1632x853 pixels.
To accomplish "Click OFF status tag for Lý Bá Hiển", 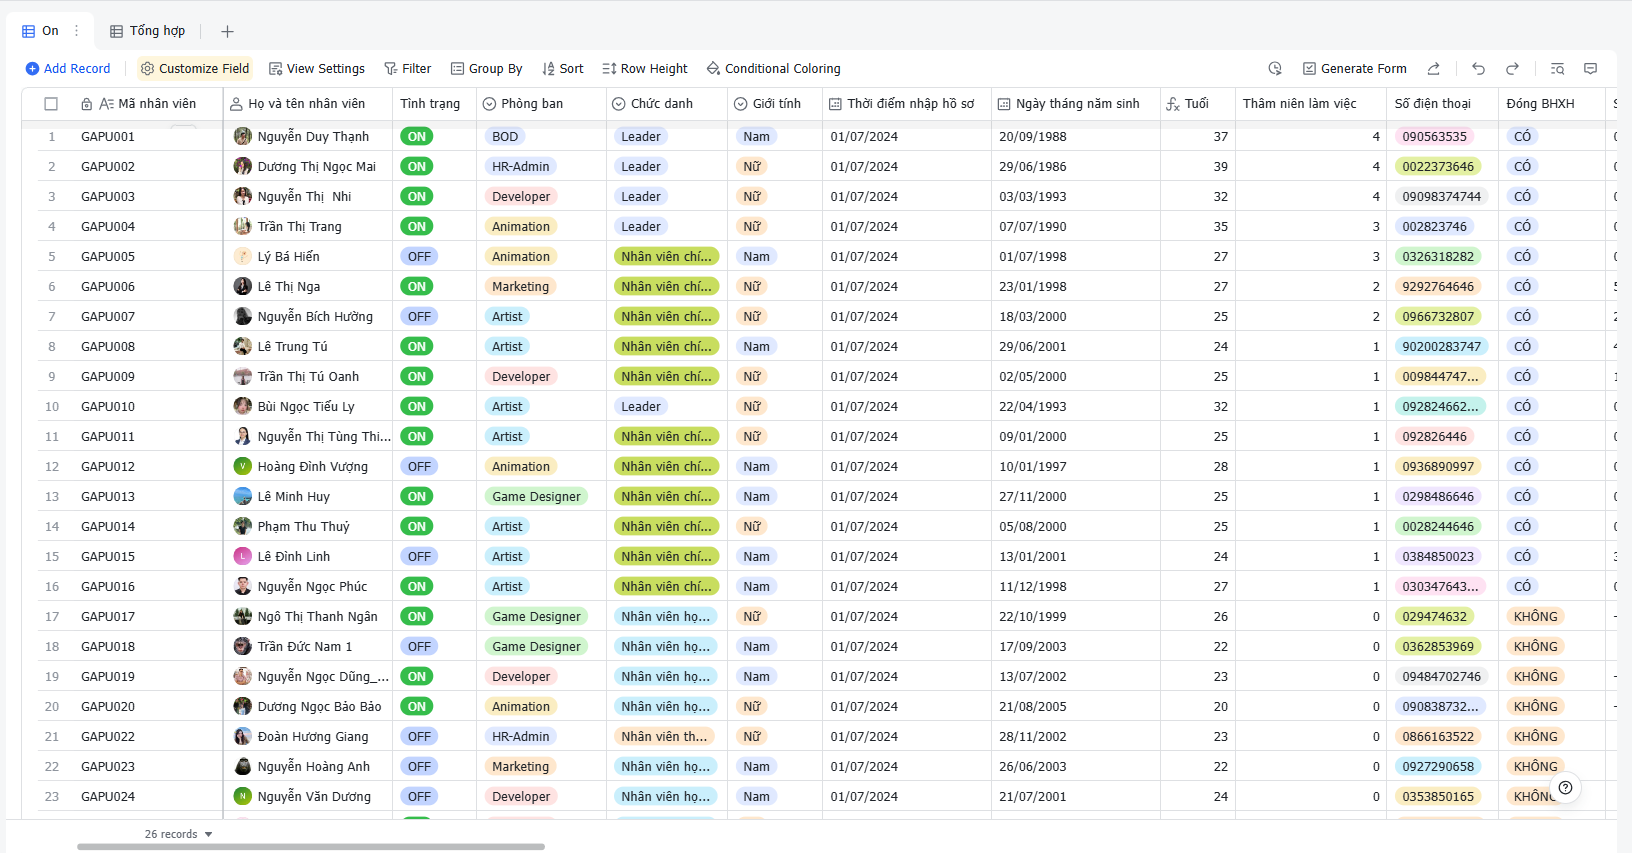I will pyautogui.click(x=419, y=256).
